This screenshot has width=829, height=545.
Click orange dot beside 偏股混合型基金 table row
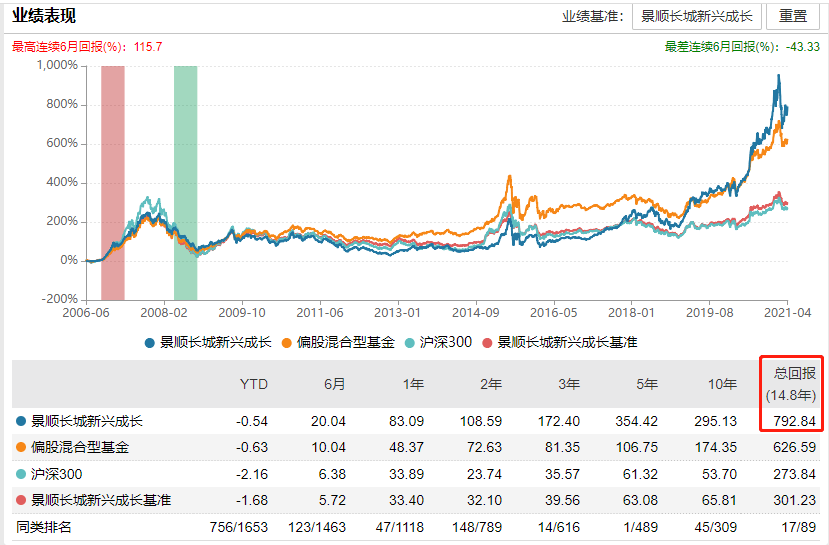click(x=22, y=448)
